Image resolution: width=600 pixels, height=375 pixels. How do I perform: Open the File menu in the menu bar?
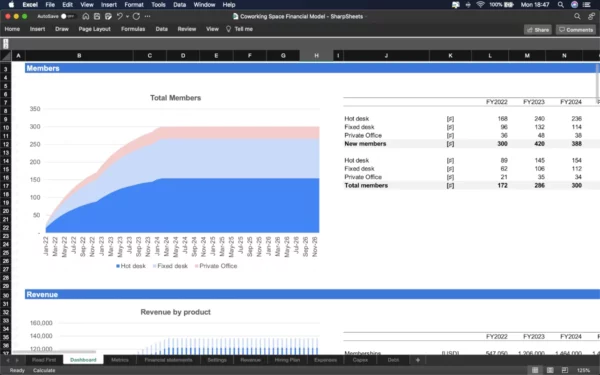click(x=50, y=5)
